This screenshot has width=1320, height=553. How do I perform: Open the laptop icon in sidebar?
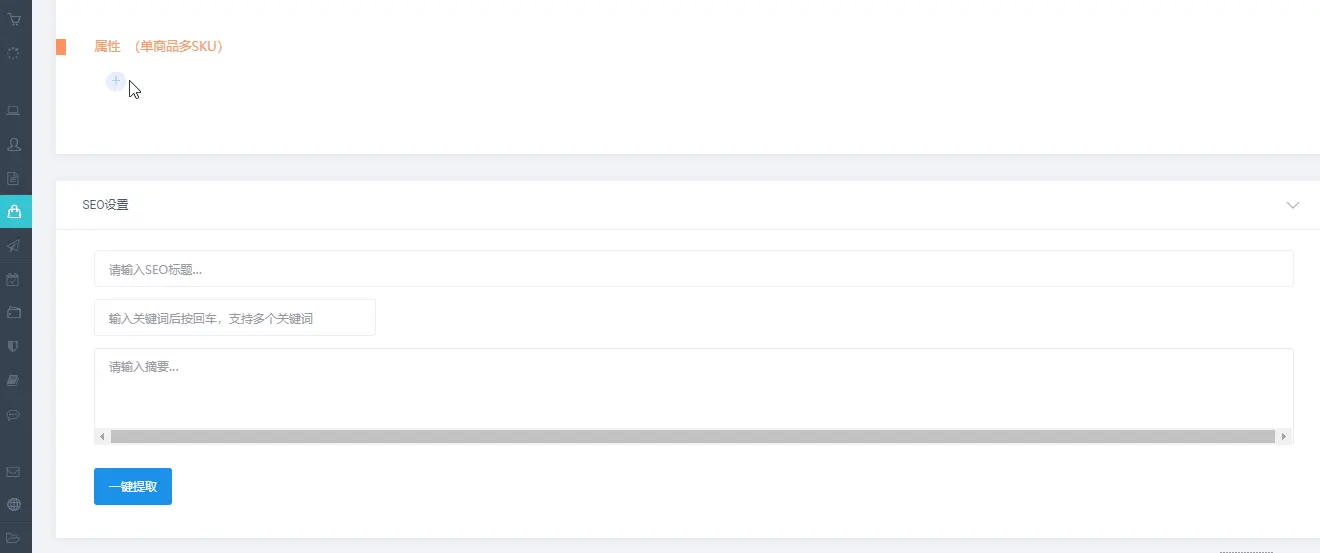pyautogui.click(x=14, y=110)
